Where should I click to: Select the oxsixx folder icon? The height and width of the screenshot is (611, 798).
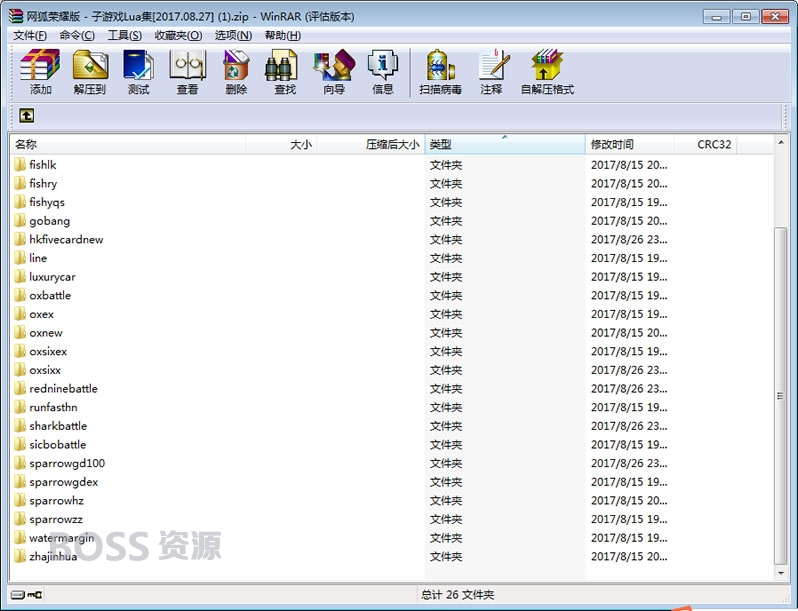click(20, 370)
